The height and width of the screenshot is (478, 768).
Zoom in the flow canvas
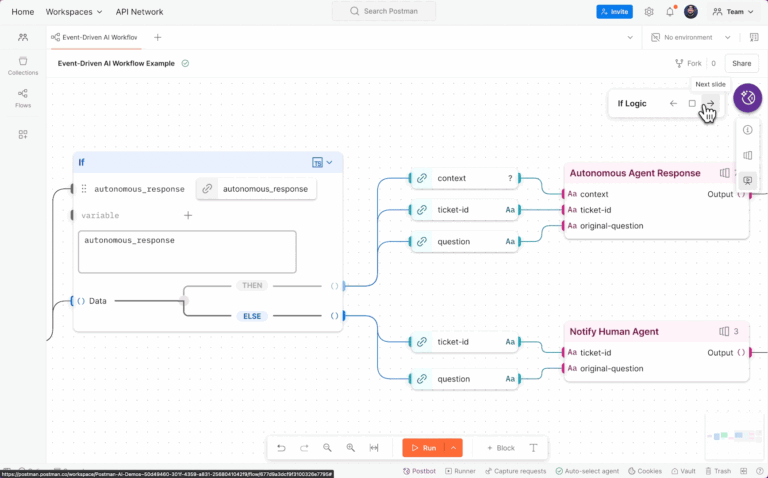pos(351,448)
